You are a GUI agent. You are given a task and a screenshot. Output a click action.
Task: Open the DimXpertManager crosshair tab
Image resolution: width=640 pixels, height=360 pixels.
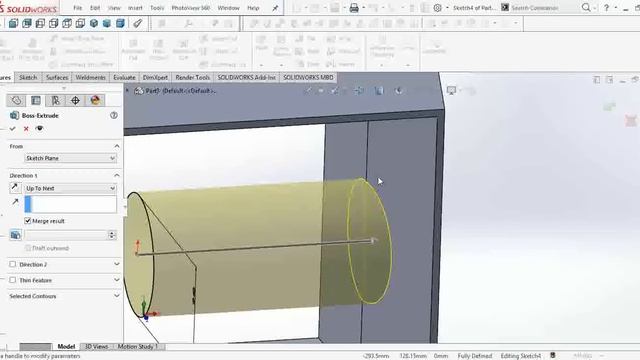[75, 100]
